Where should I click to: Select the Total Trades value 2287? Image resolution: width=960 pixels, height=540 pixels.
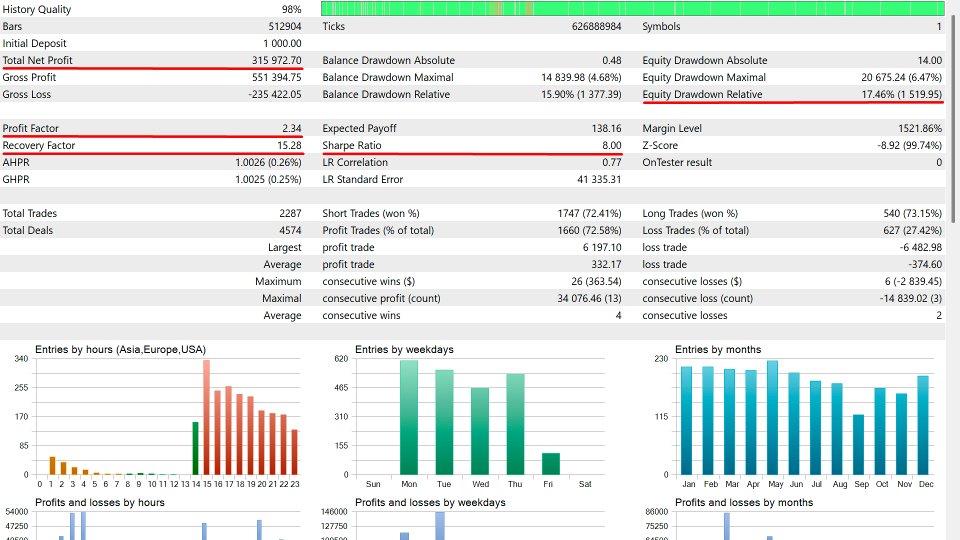290,213
